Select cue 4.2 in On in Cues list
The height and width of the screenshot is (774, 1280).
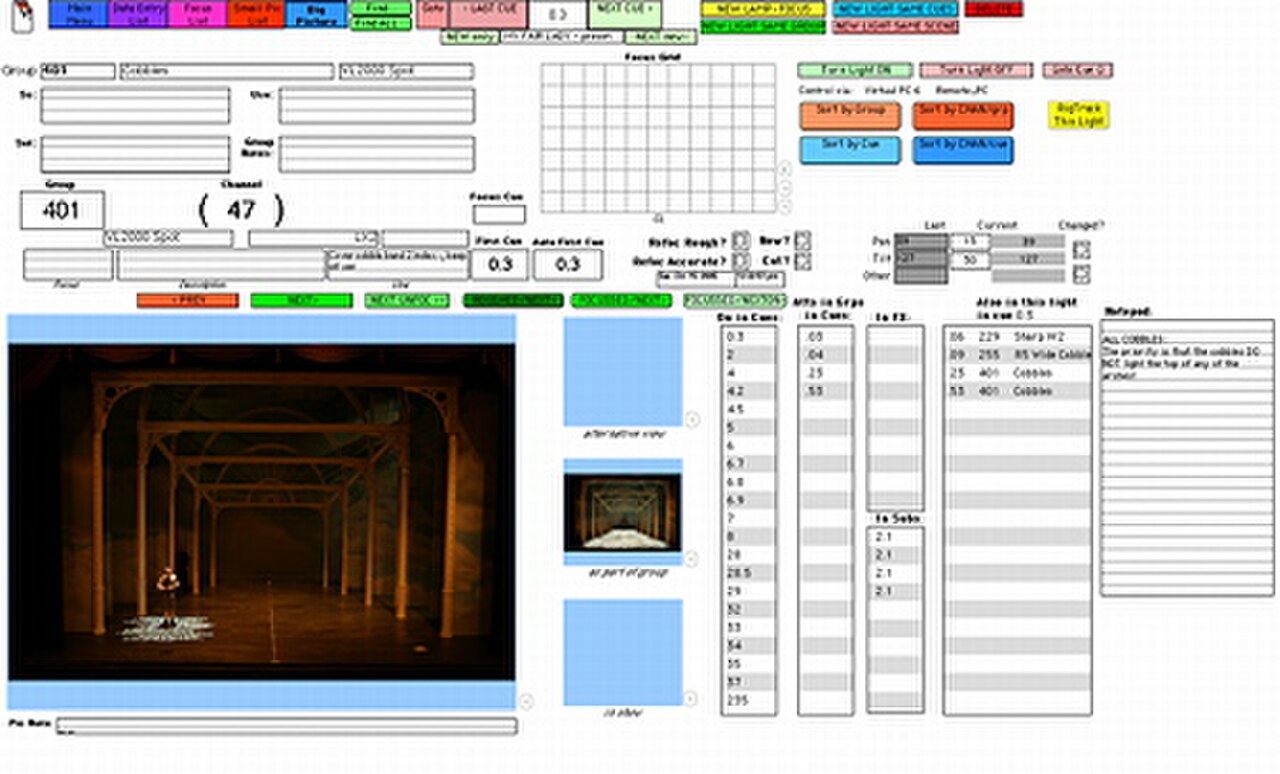coord(749,391)
